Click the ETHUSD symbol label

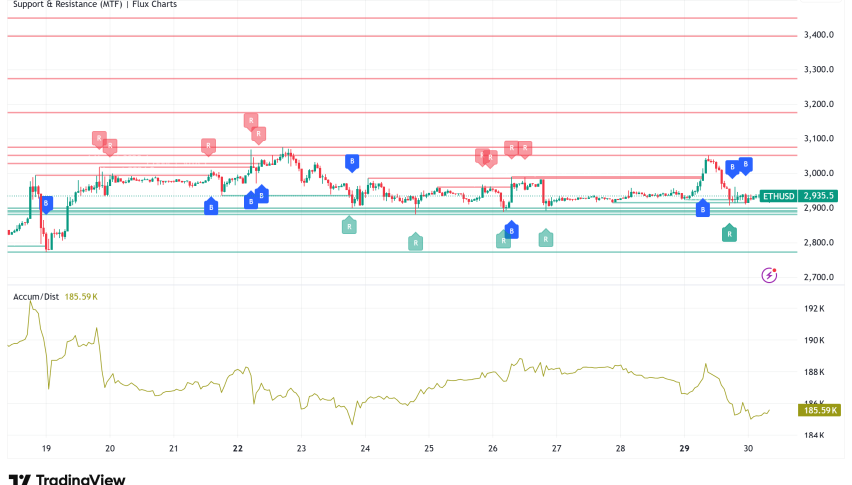[x=780, y=196]
